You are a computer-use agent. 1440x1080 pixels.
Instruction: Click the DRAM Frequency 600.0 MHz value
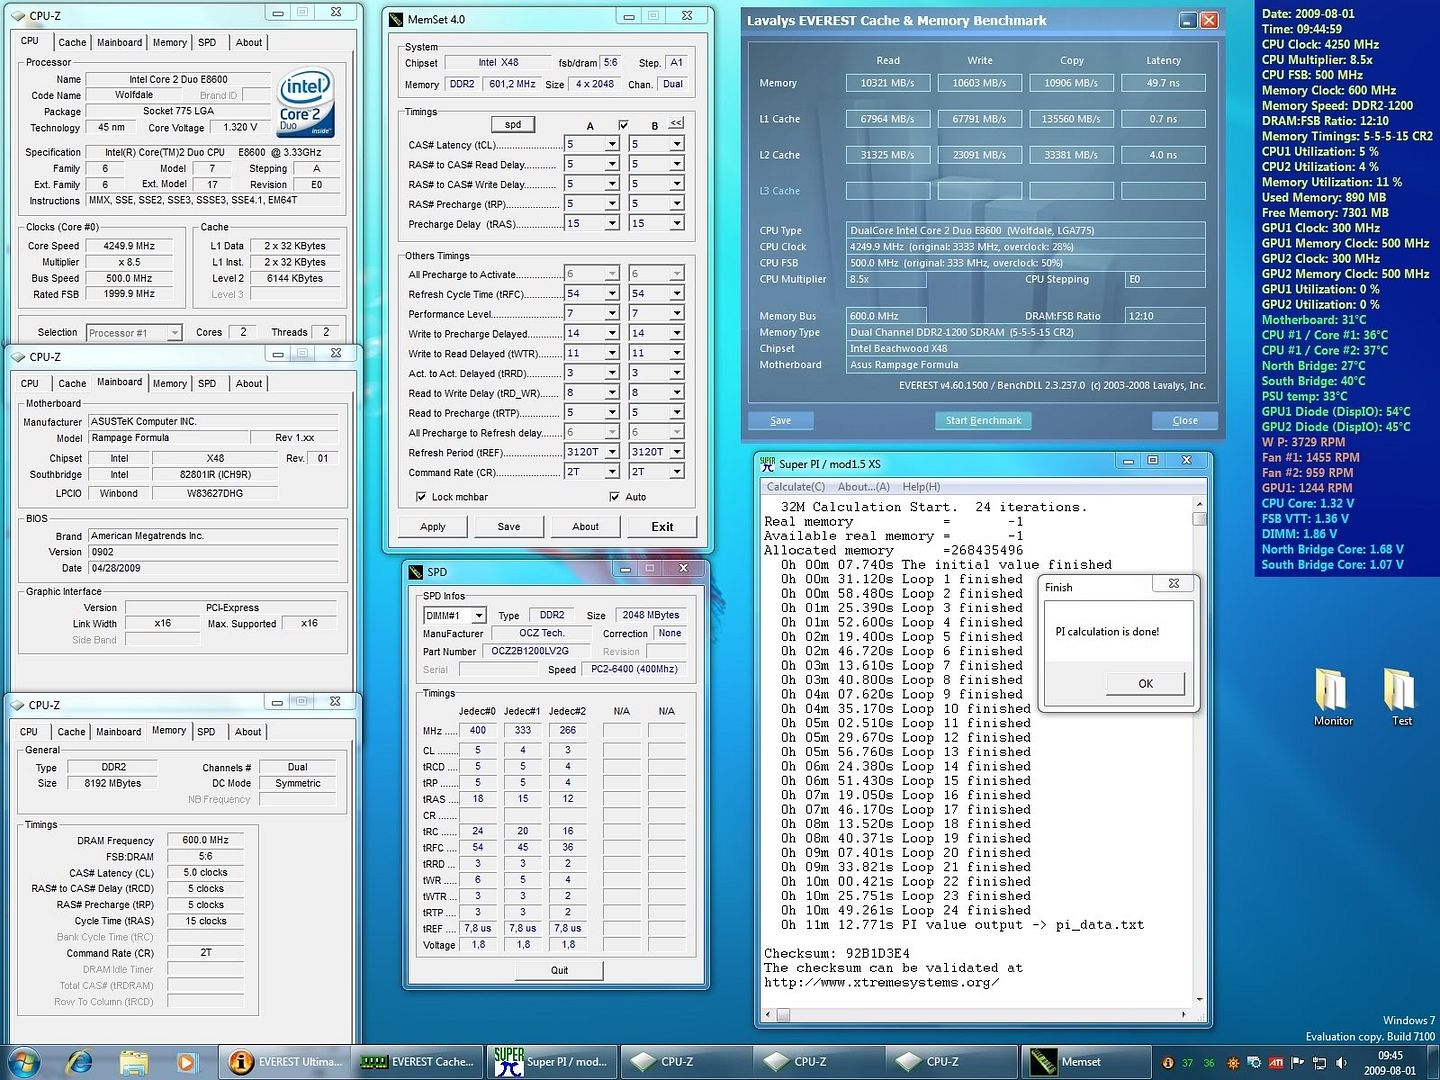[x=206, y=840]
